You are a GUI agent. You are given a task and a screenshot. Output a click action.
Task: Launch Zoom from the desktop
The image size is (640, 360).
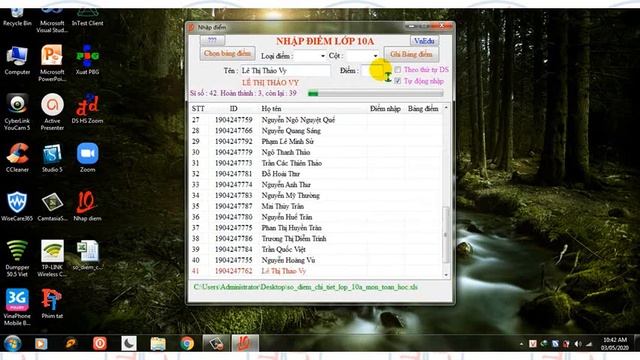pos(87,158)
